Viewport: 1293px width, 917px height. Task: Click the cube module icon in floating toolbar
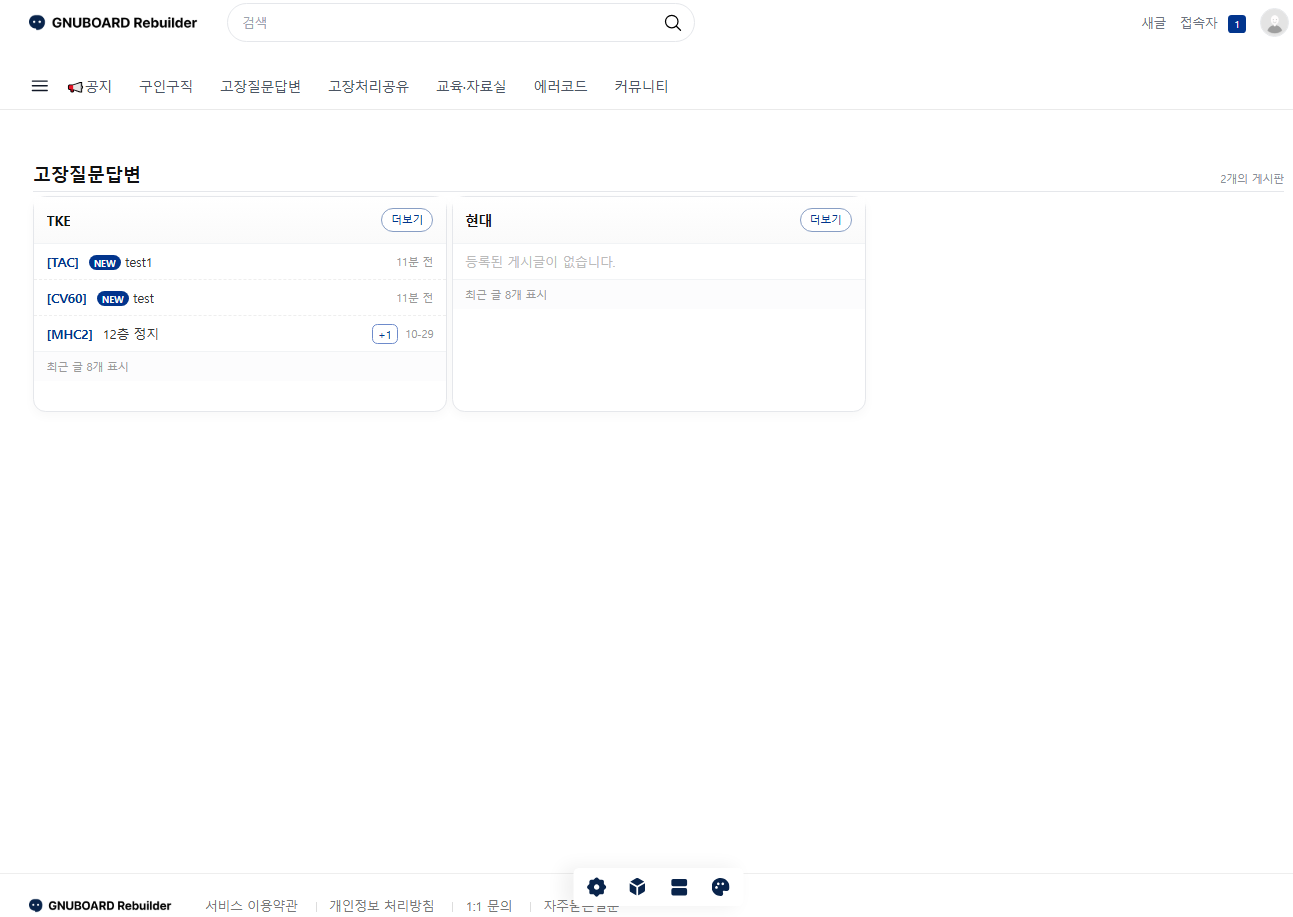point(638,887)
